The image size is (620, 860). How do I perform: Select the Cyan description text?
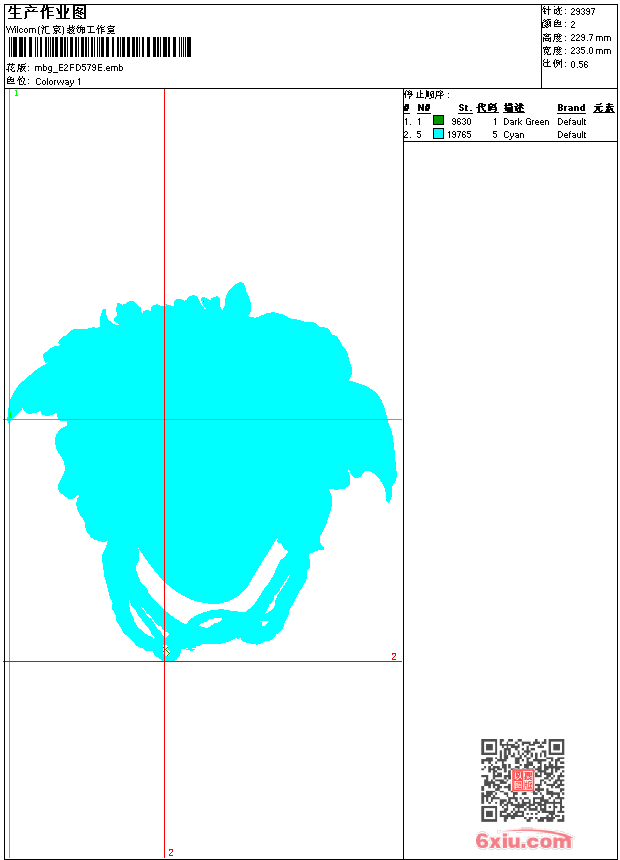coord(514,135)
